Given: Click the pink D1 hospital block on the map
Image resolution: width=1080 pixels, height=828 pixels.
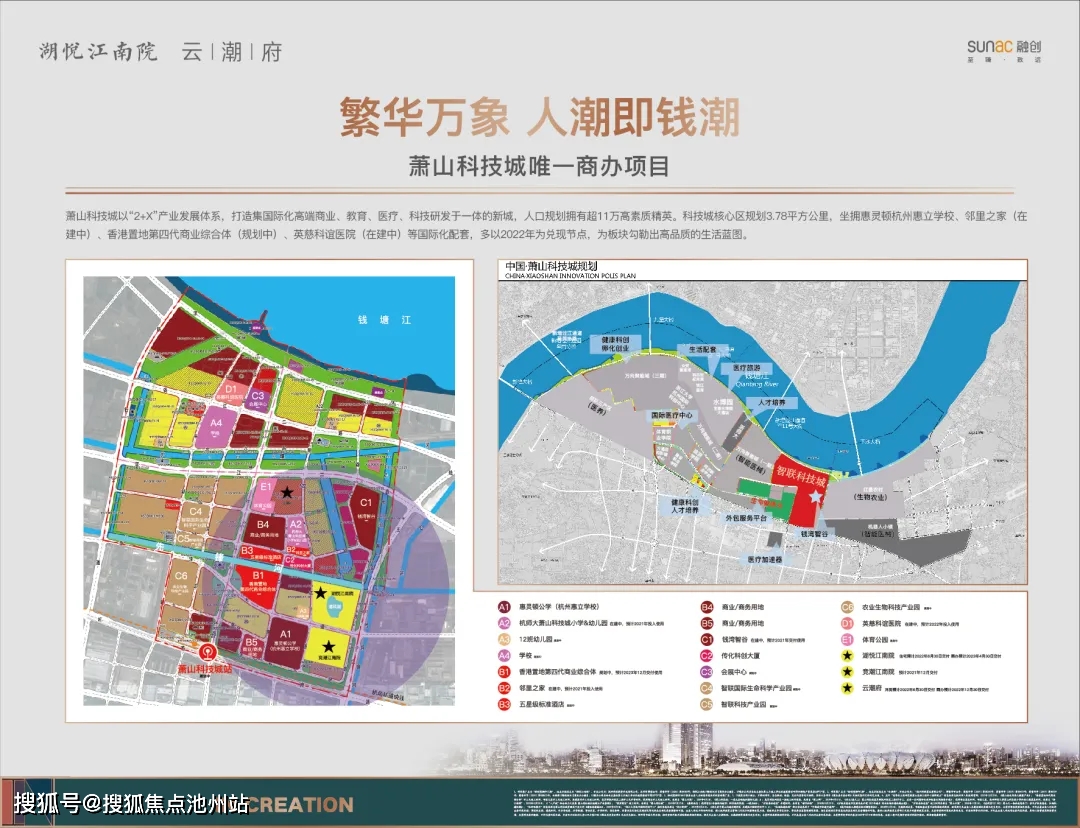Looking at the screenshot, I should pos(231,391).
